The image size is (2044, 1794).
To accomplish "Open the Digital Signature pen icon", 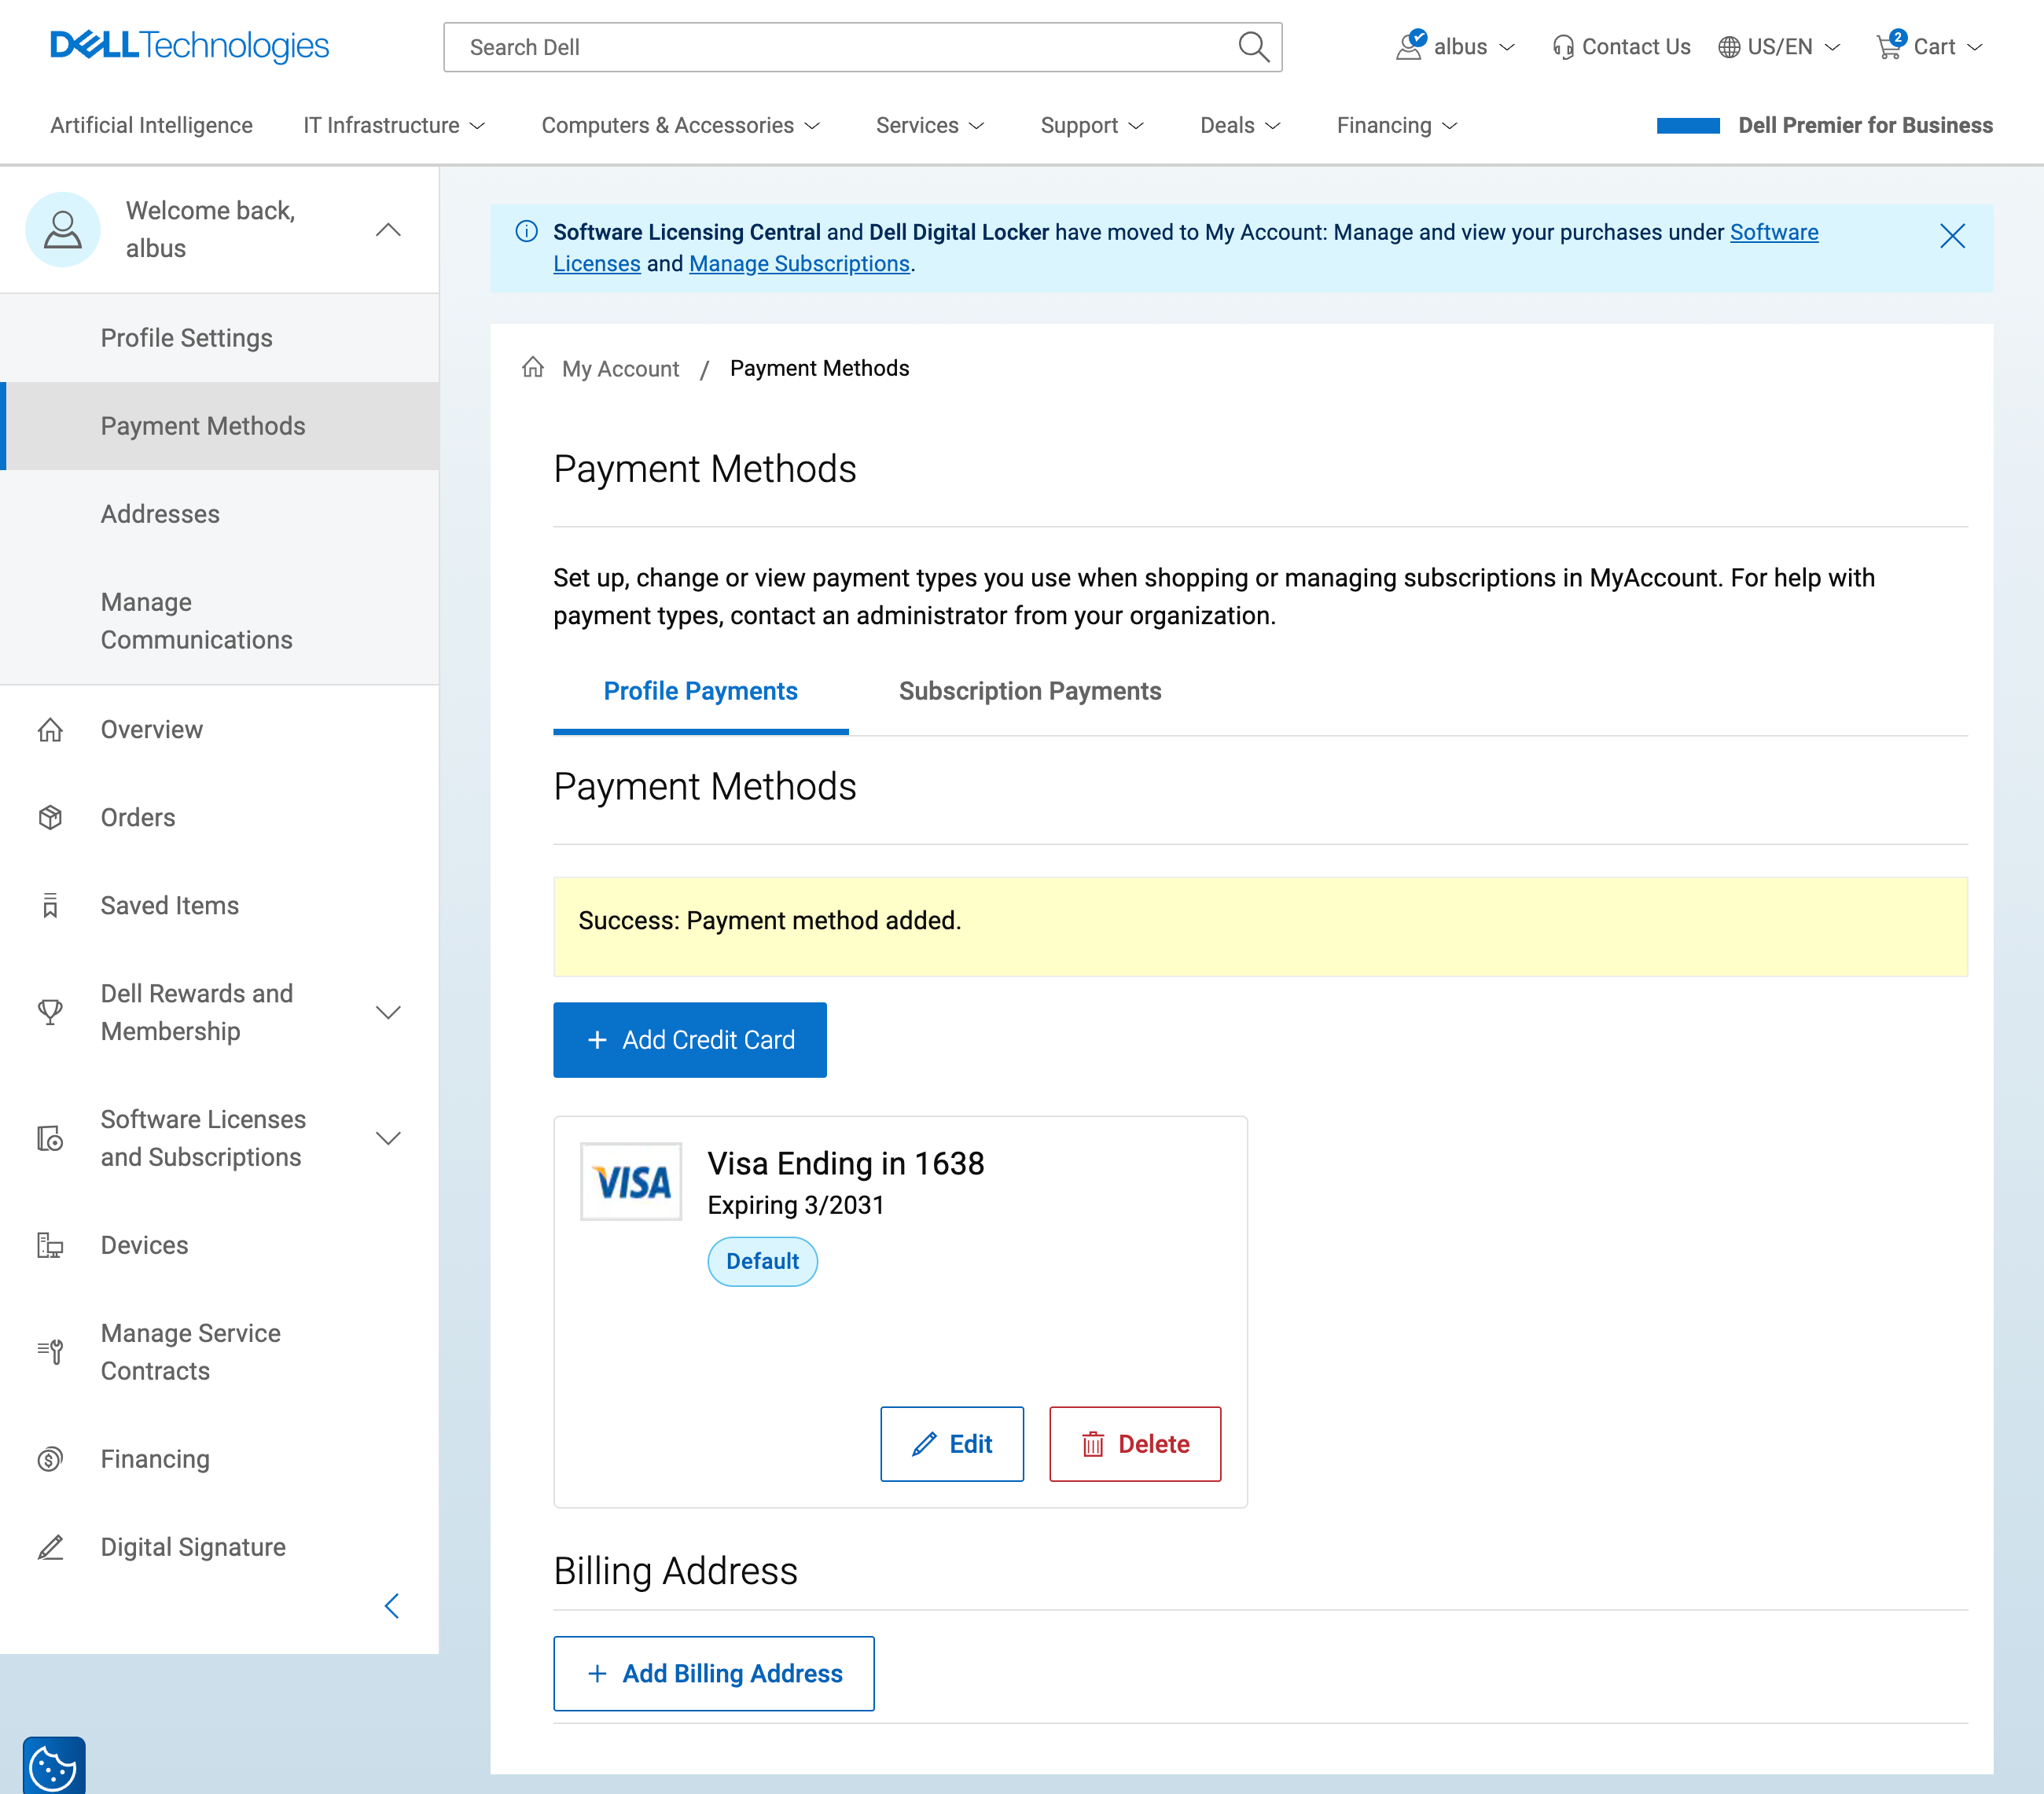I will coord(51,1547).
